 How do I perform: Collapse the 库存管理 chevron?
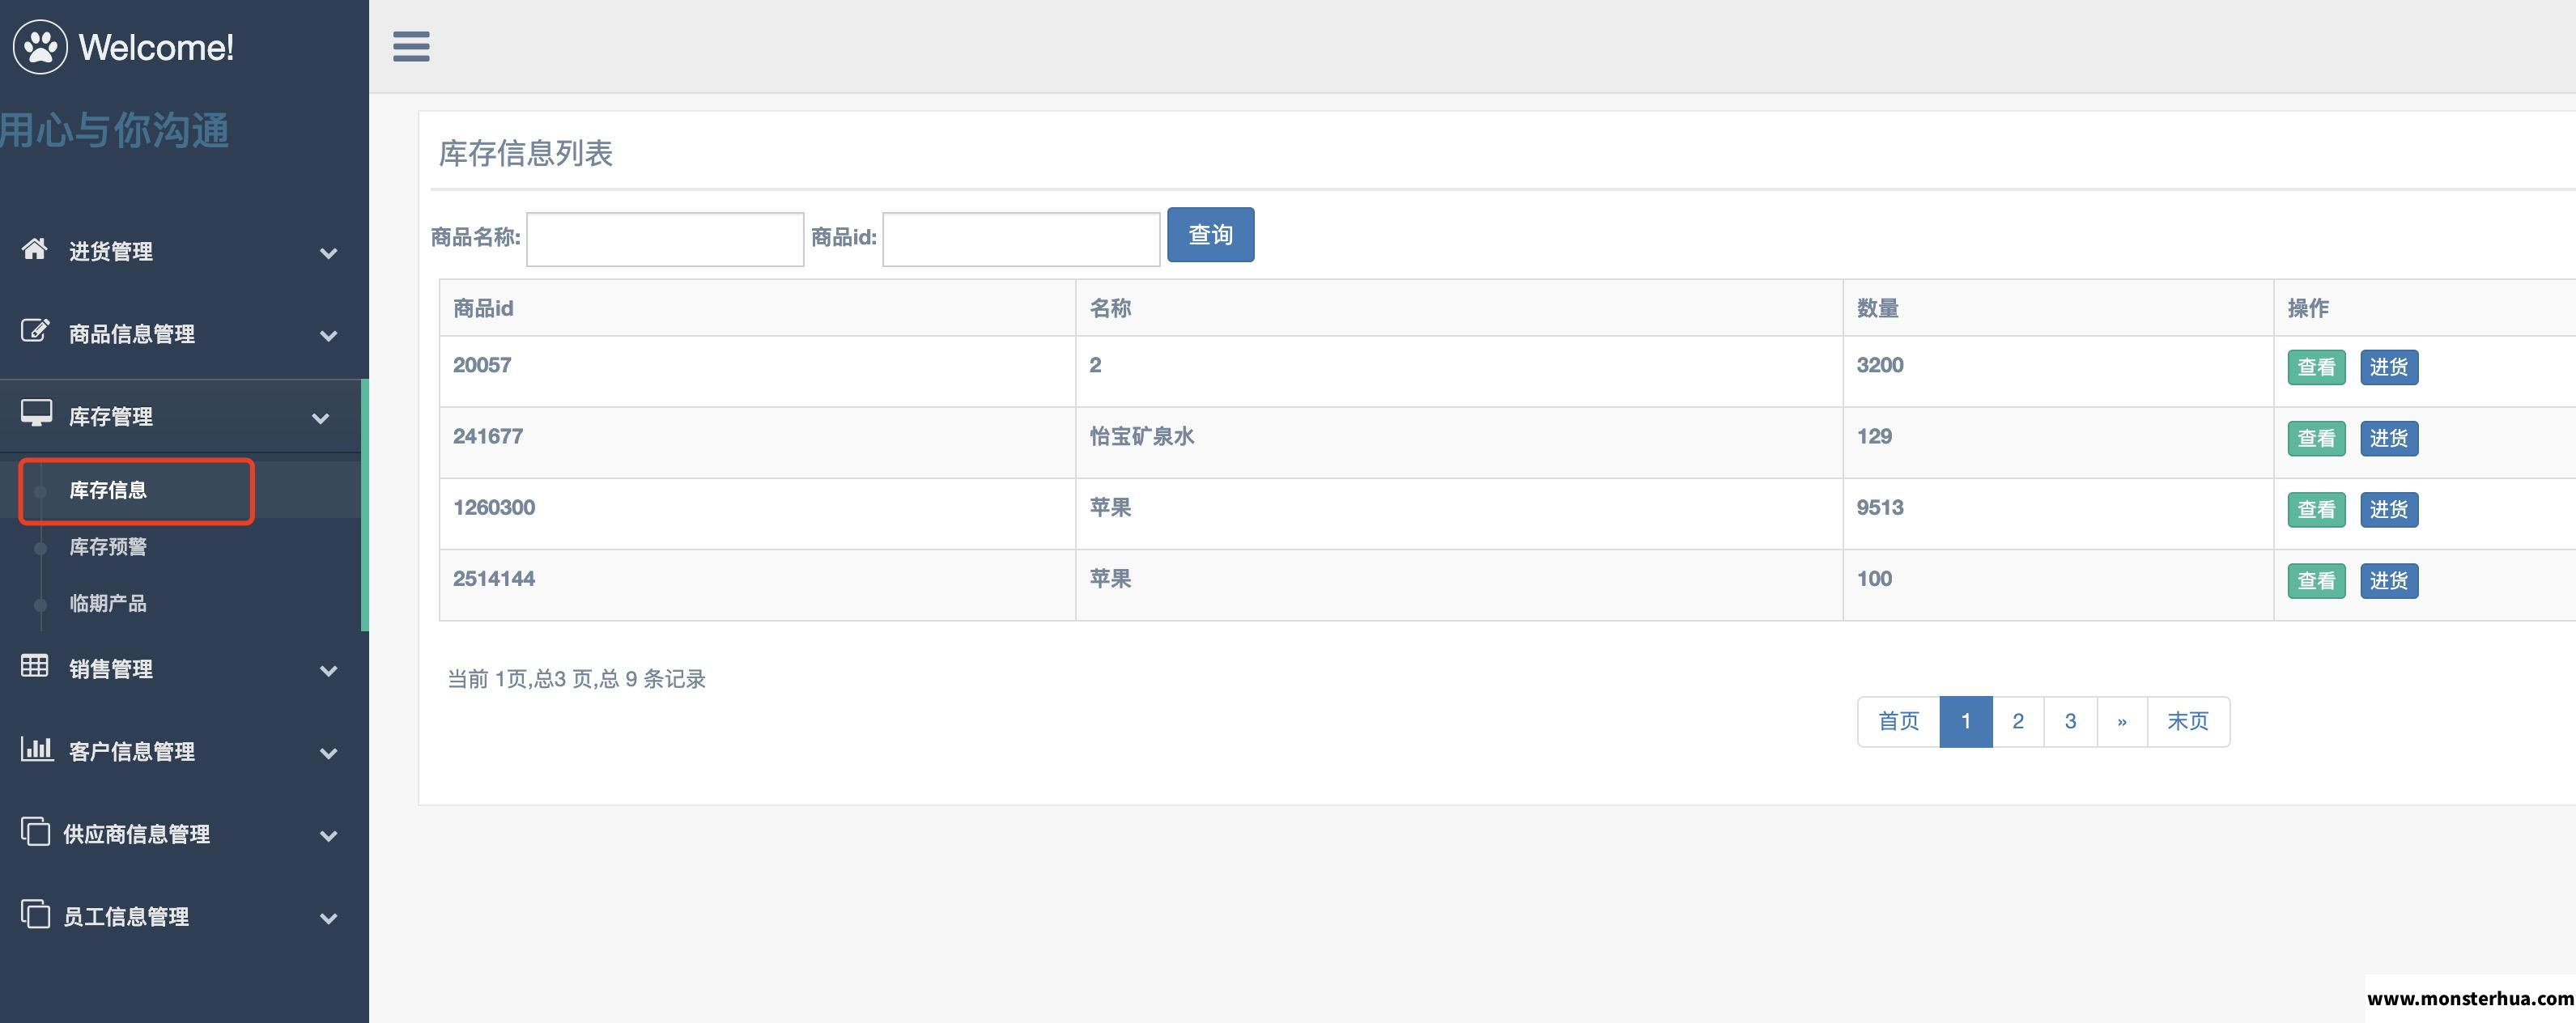[320, 418]
